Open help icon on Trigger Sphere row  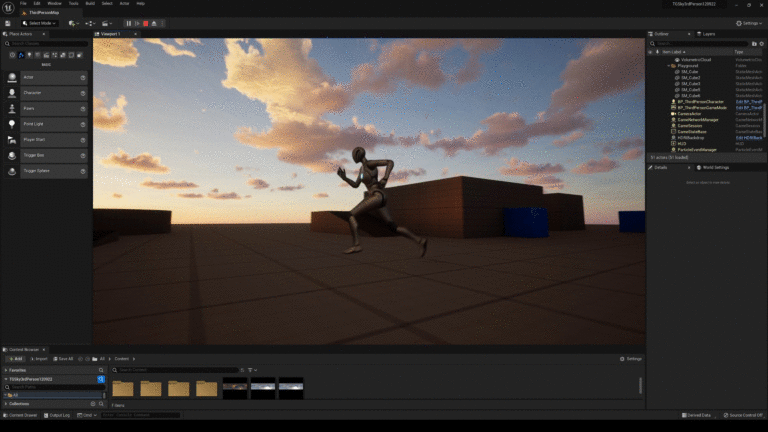tap(83, 171)
